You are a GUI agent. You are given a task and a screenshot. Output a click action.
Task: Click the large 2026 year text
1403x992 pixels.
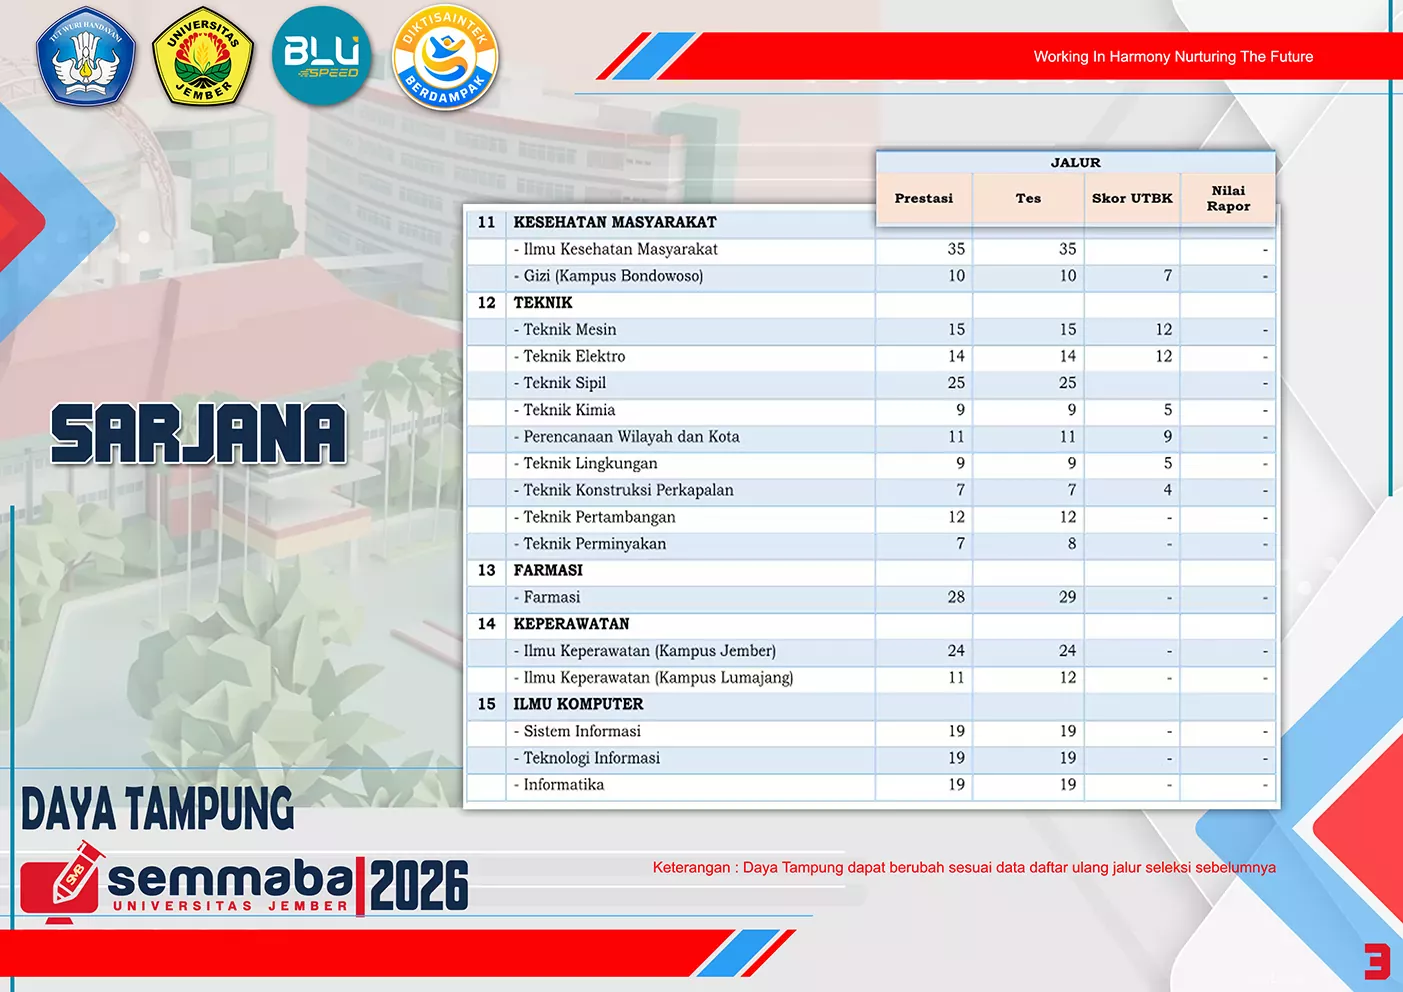click(x=419, y=886)
